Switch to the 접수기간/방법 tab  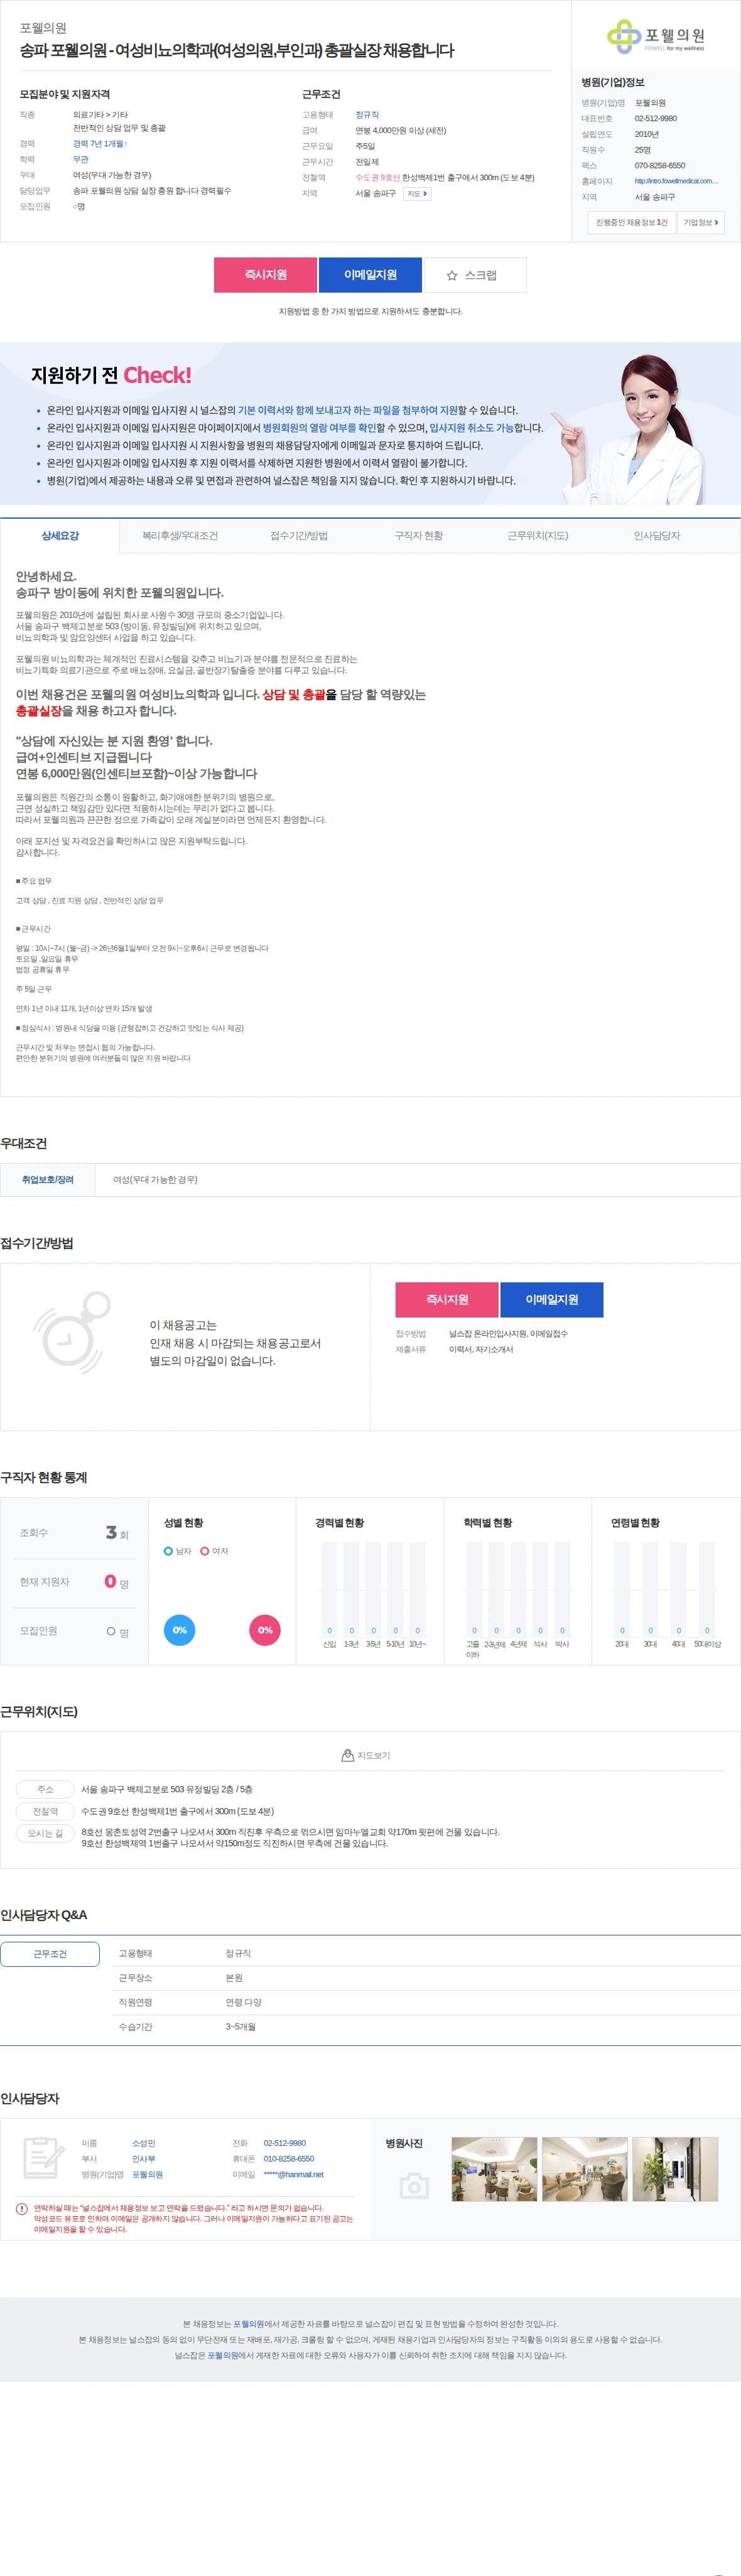pyautogui.click(x=299, y=536)
